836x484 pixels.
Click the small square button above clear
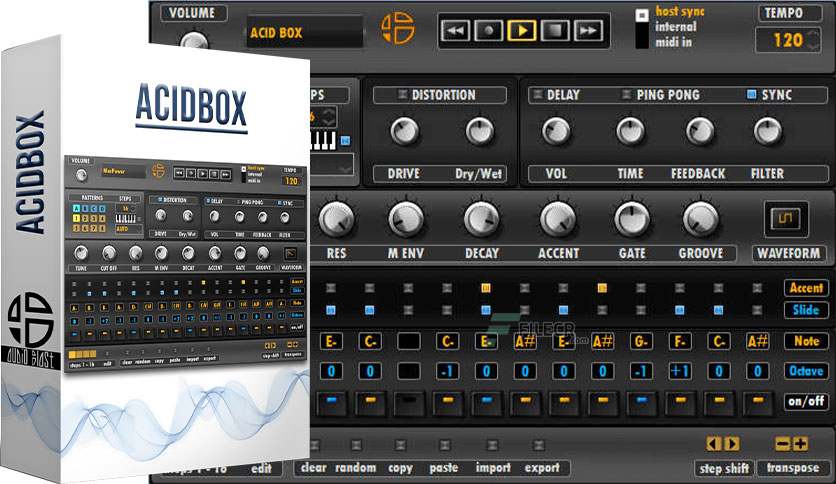click(x=315, y=445)
